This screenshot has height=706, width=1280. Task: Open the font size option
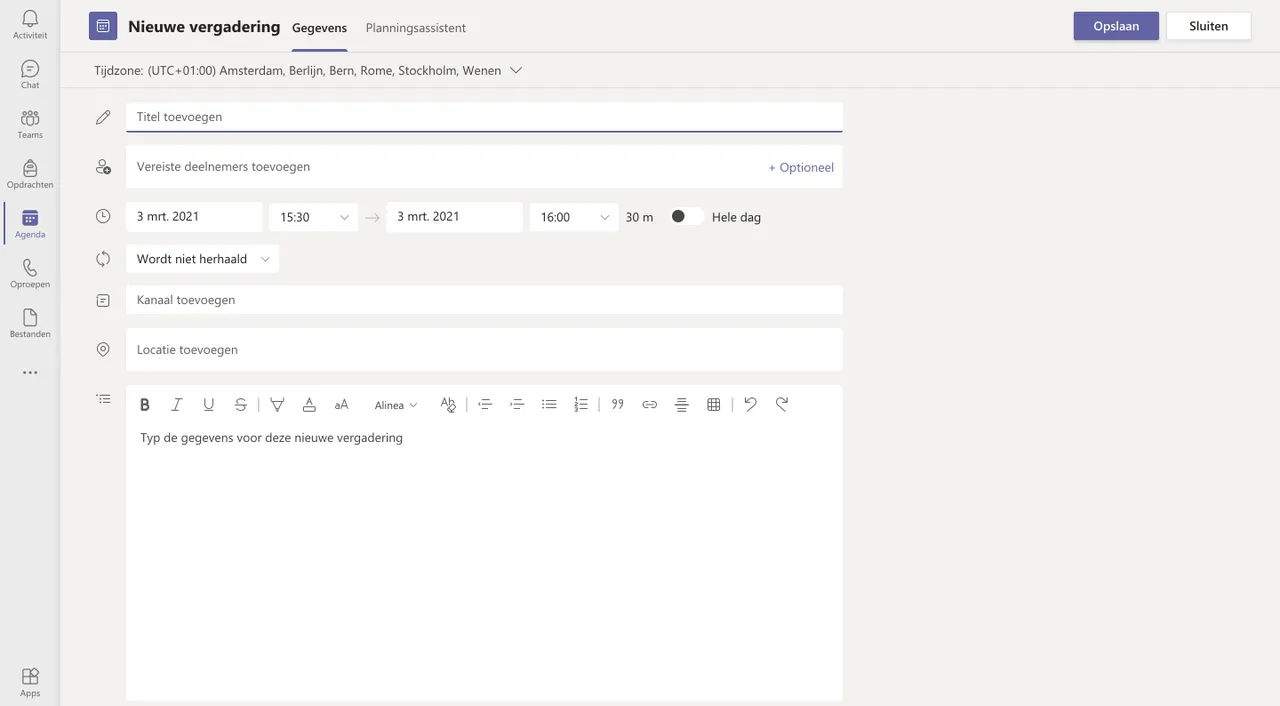tap(341, 405)
